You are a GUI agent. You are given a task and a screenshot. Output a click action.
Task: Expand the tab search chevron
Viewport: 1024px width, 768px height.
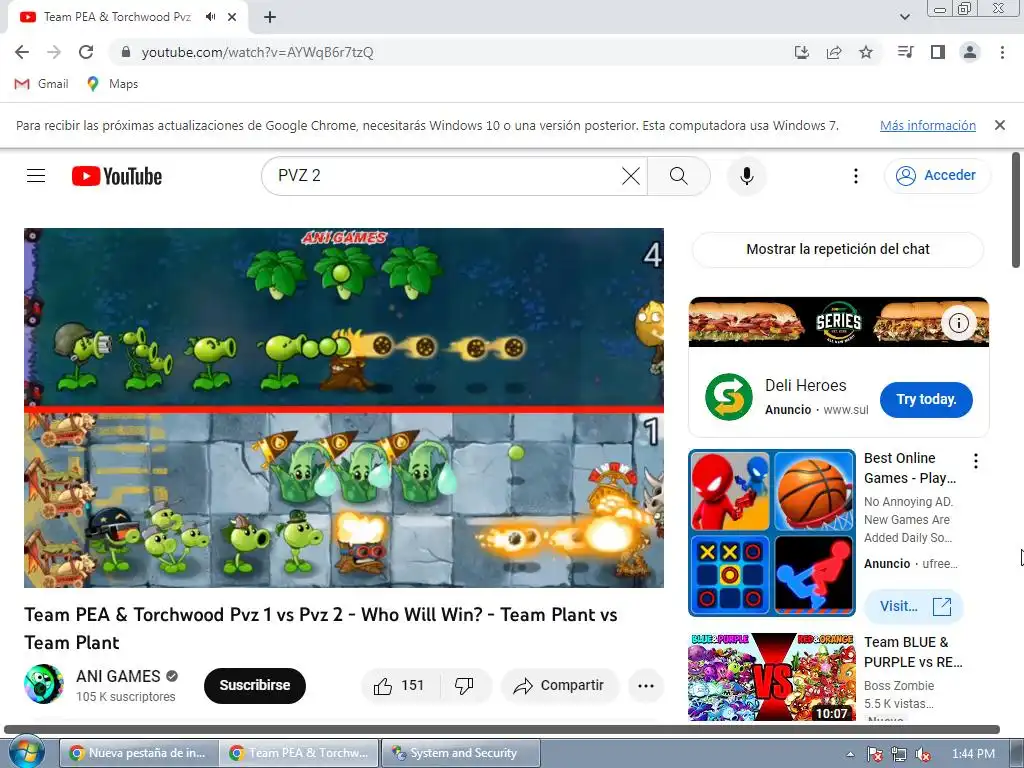pyautogui.click(x=904, y=17)
